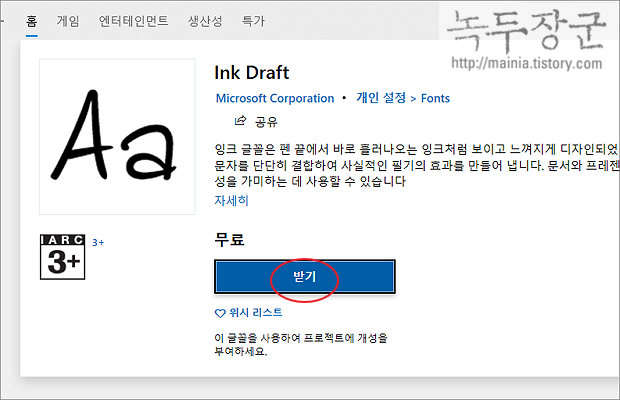The width and height of the screenshot is (620, 400).
Task: Switch to the 게임 tab
Action: tap(68, 21)
